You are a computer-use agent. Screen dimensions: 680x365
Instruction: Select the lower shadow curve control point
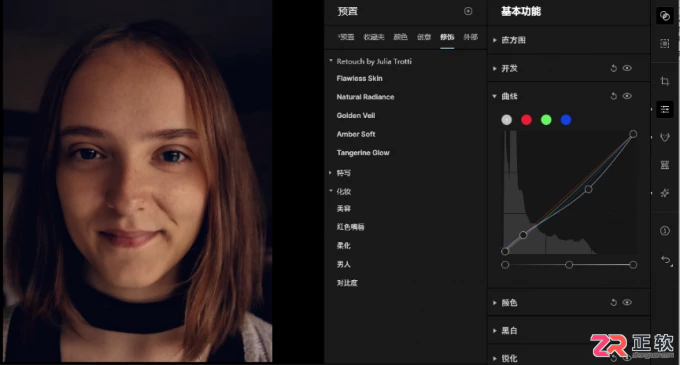point(523,235)
